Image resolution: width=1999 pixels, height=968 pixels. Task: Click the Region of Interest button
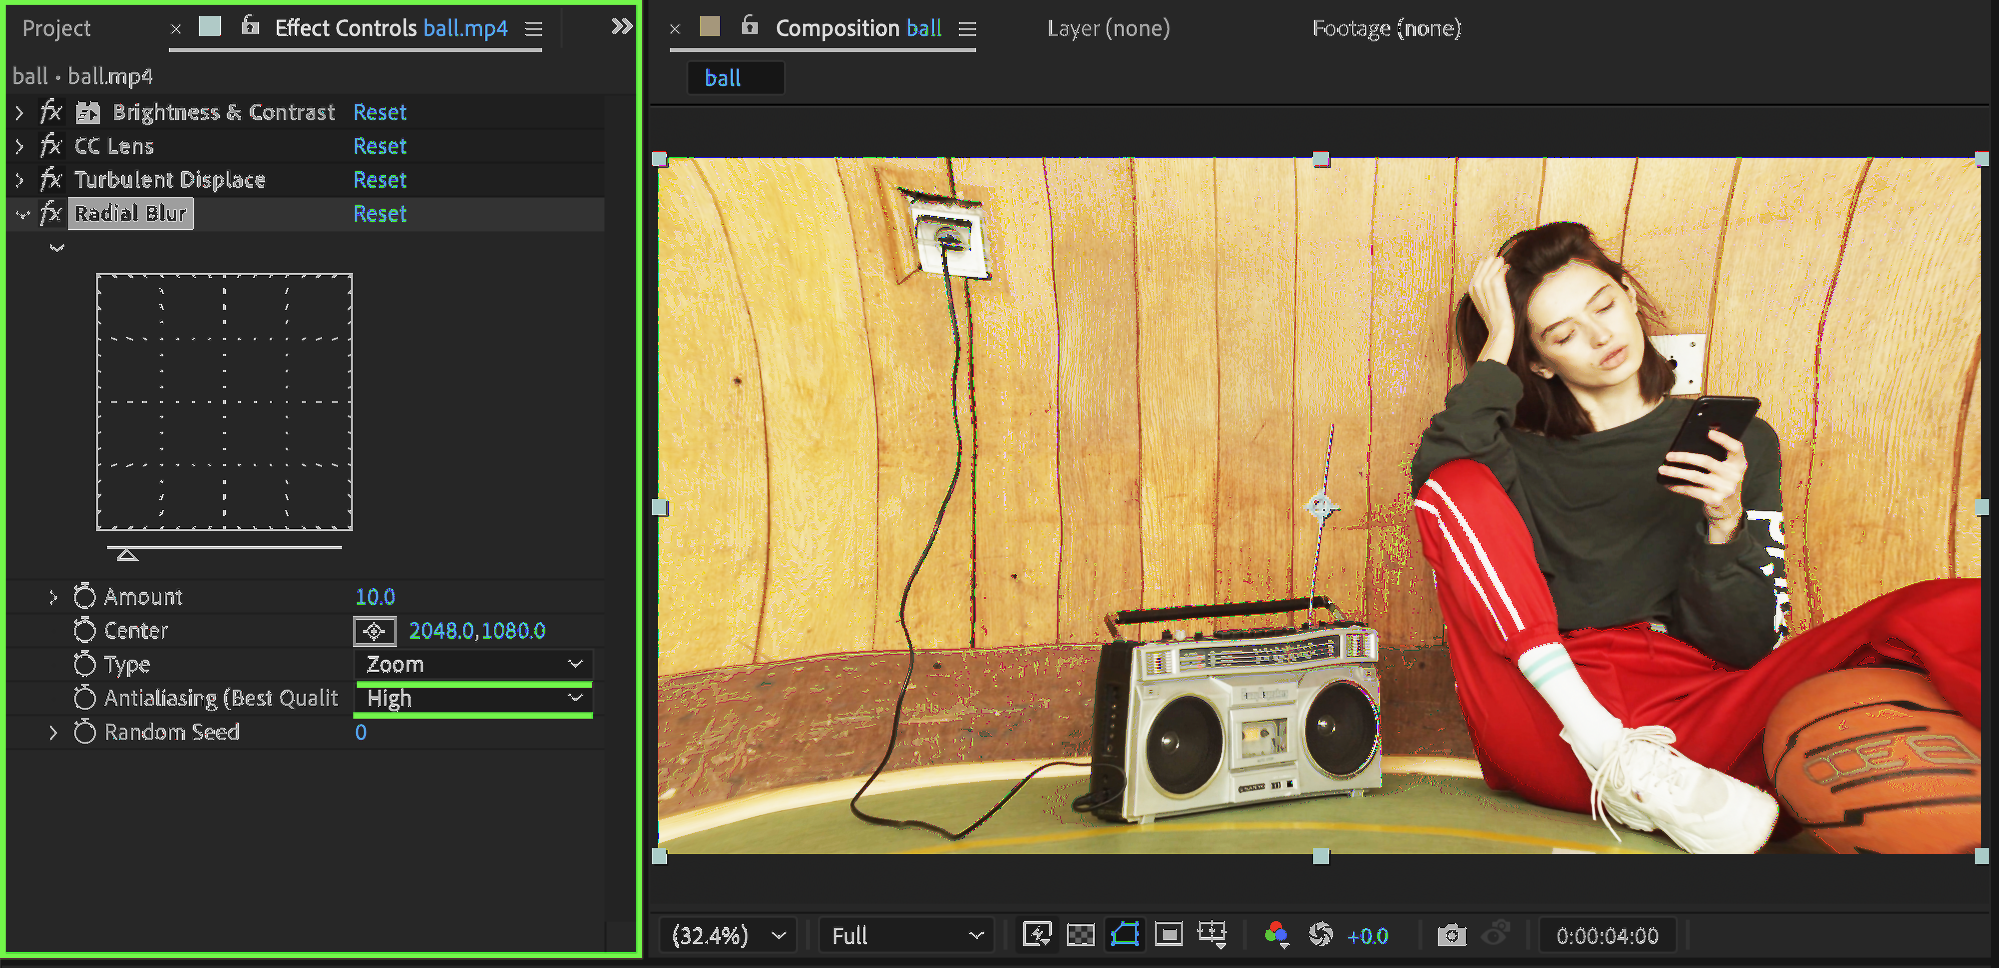click(x=1168, y=935)
